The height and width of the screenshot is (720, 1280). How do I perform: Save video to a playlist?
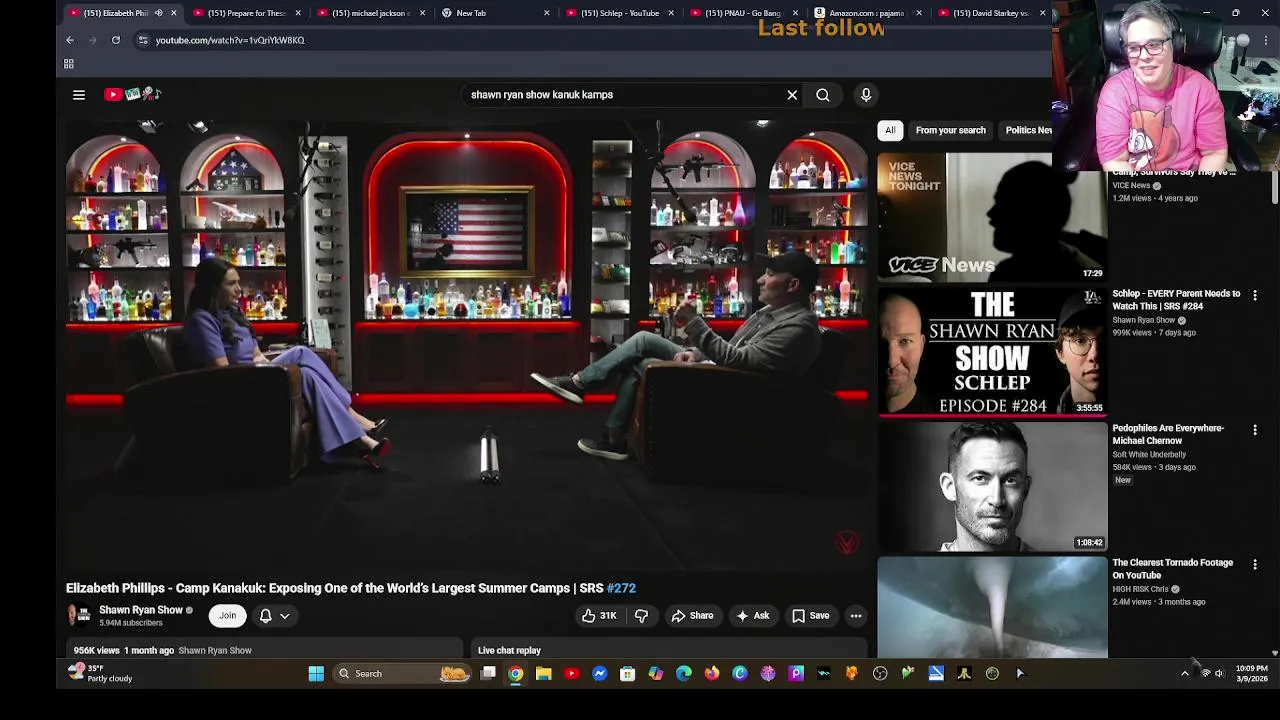811,616
